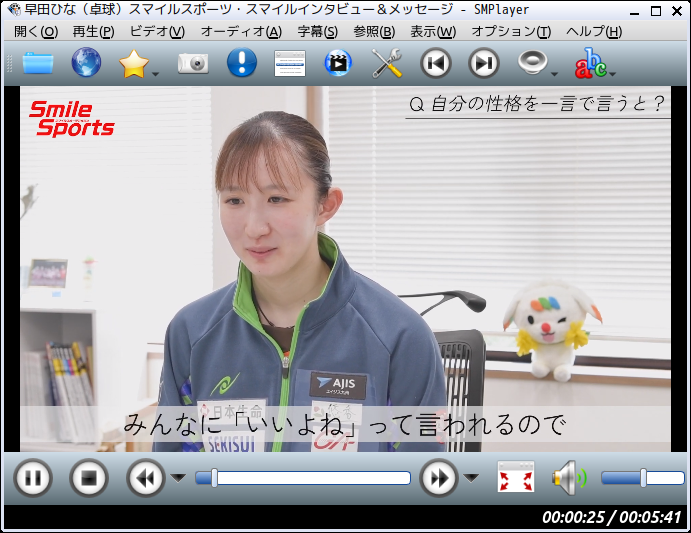Show file info with the exclamation icon
This screenshot has width=691, height=533.
pos(241,63)
